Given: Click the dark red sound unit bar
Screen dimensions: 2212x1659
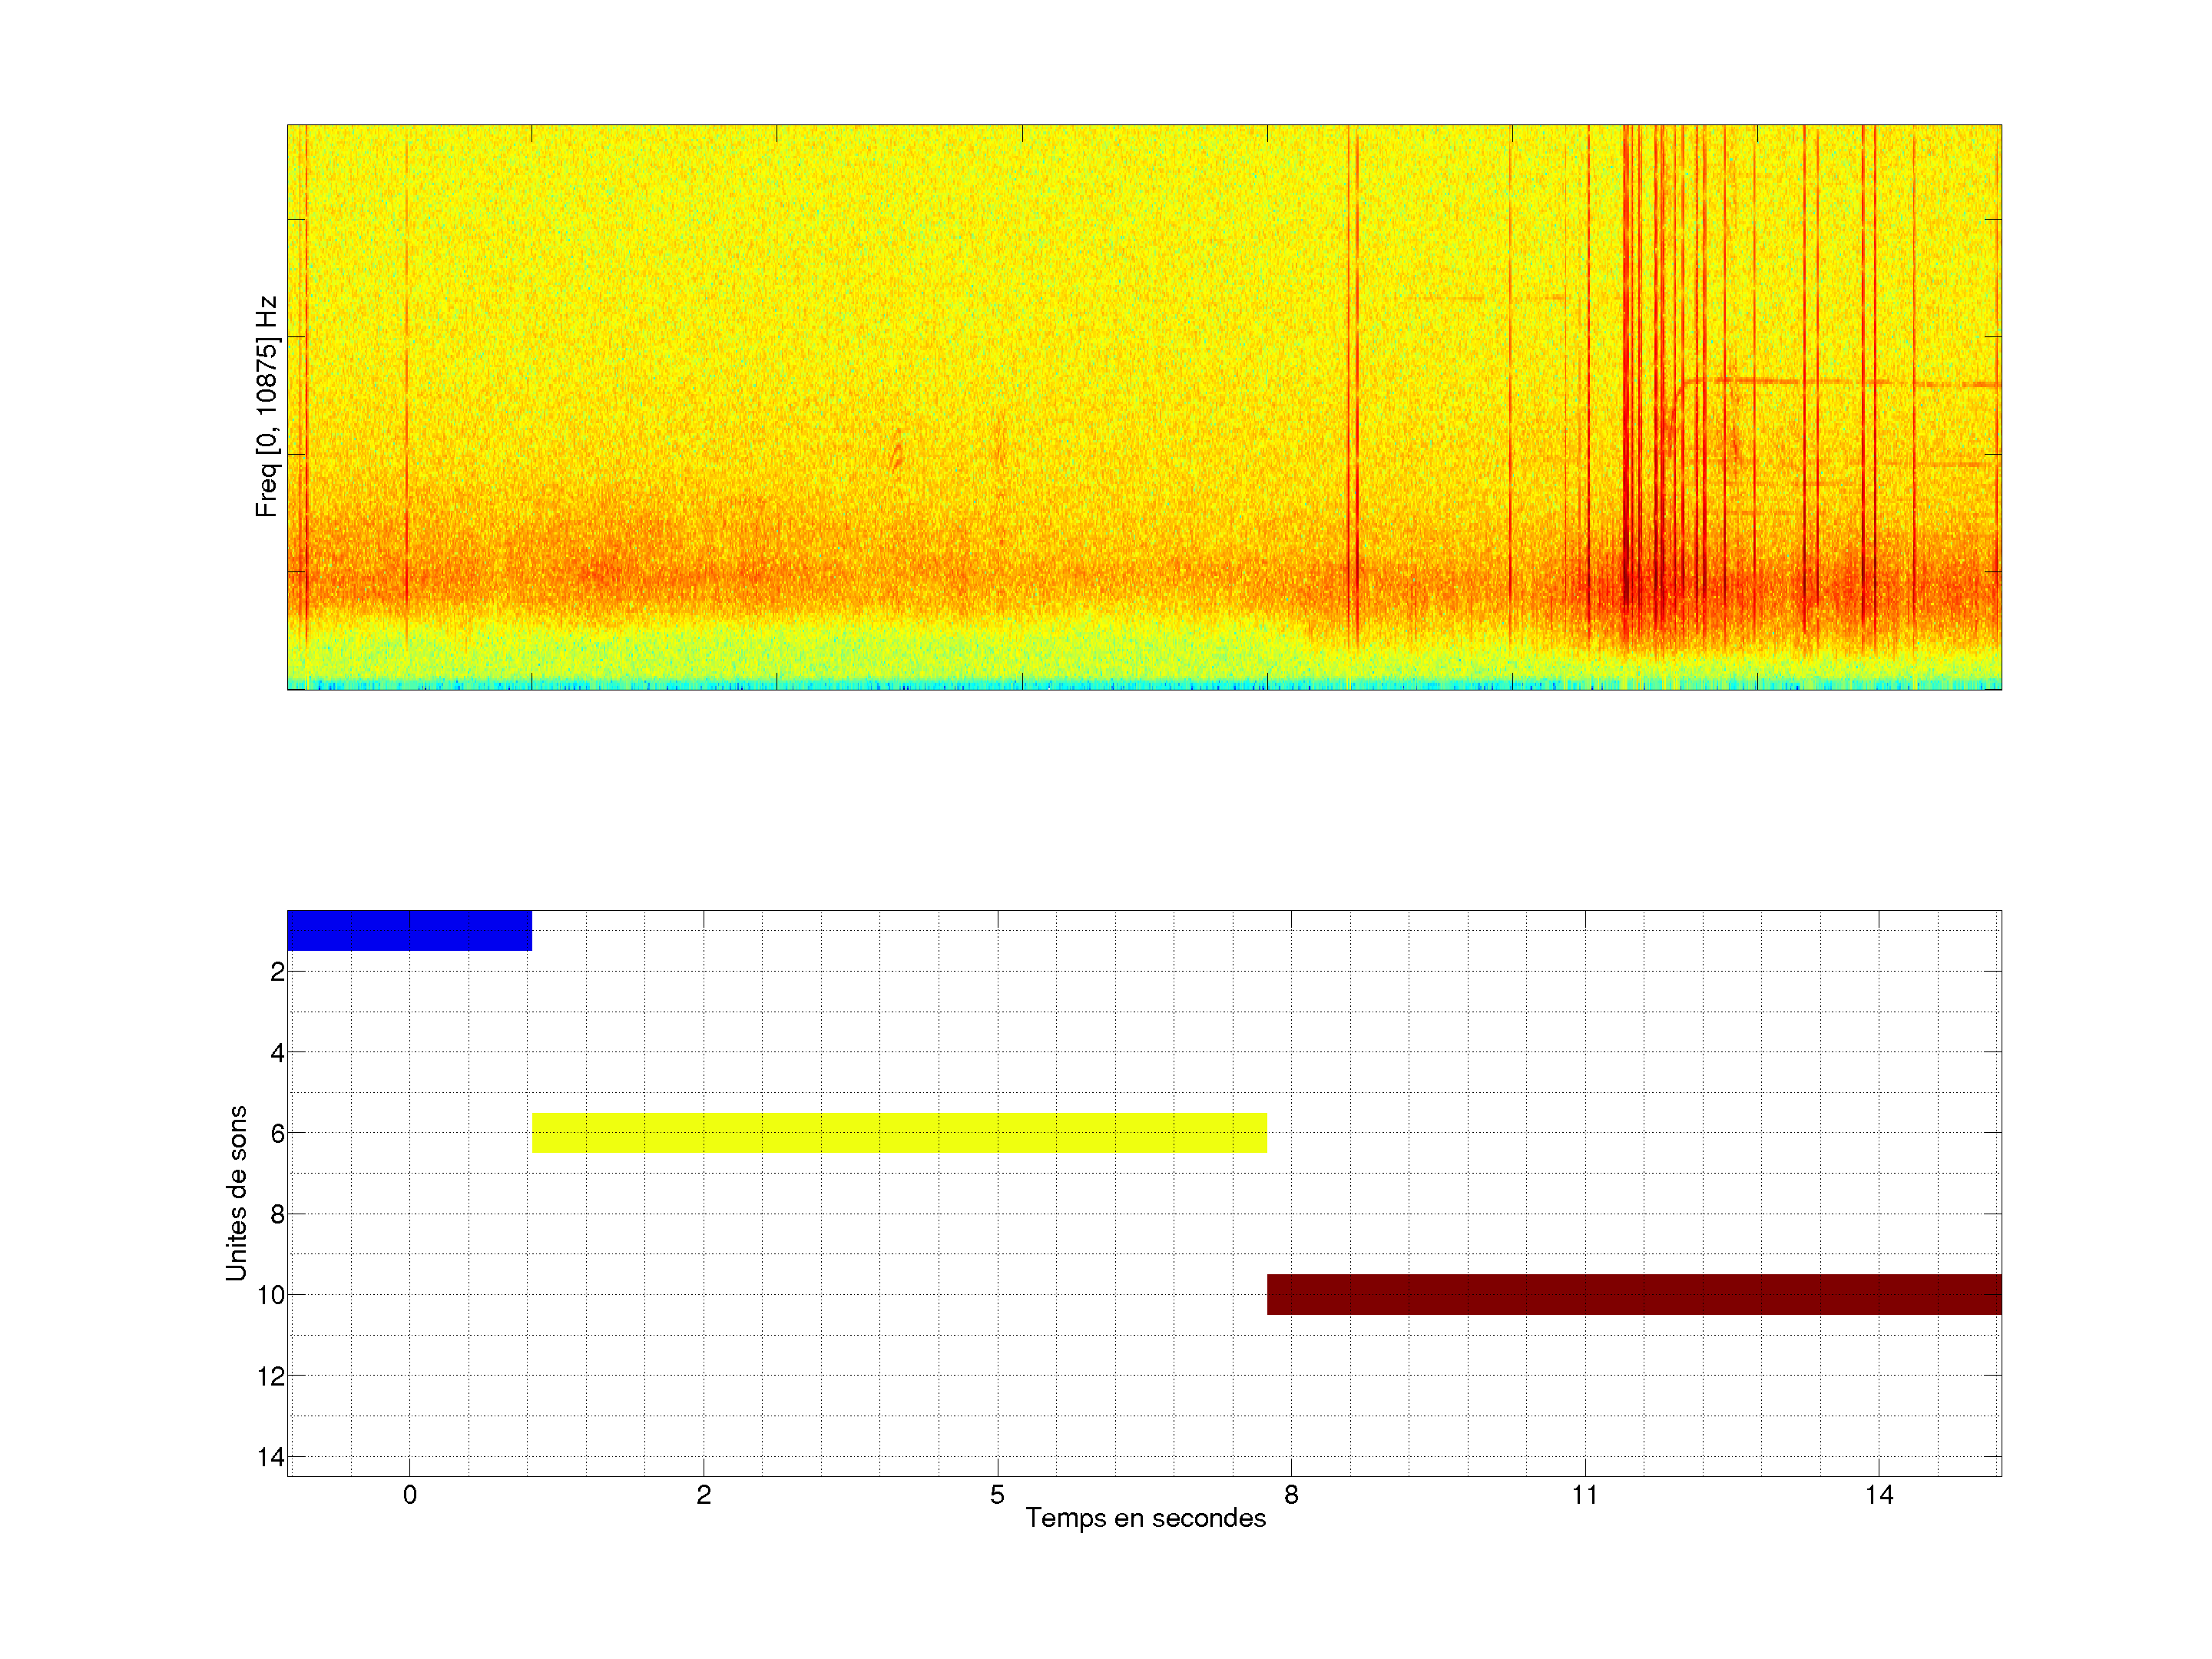Looking at the screenshot, I should click(1633, 1294).
